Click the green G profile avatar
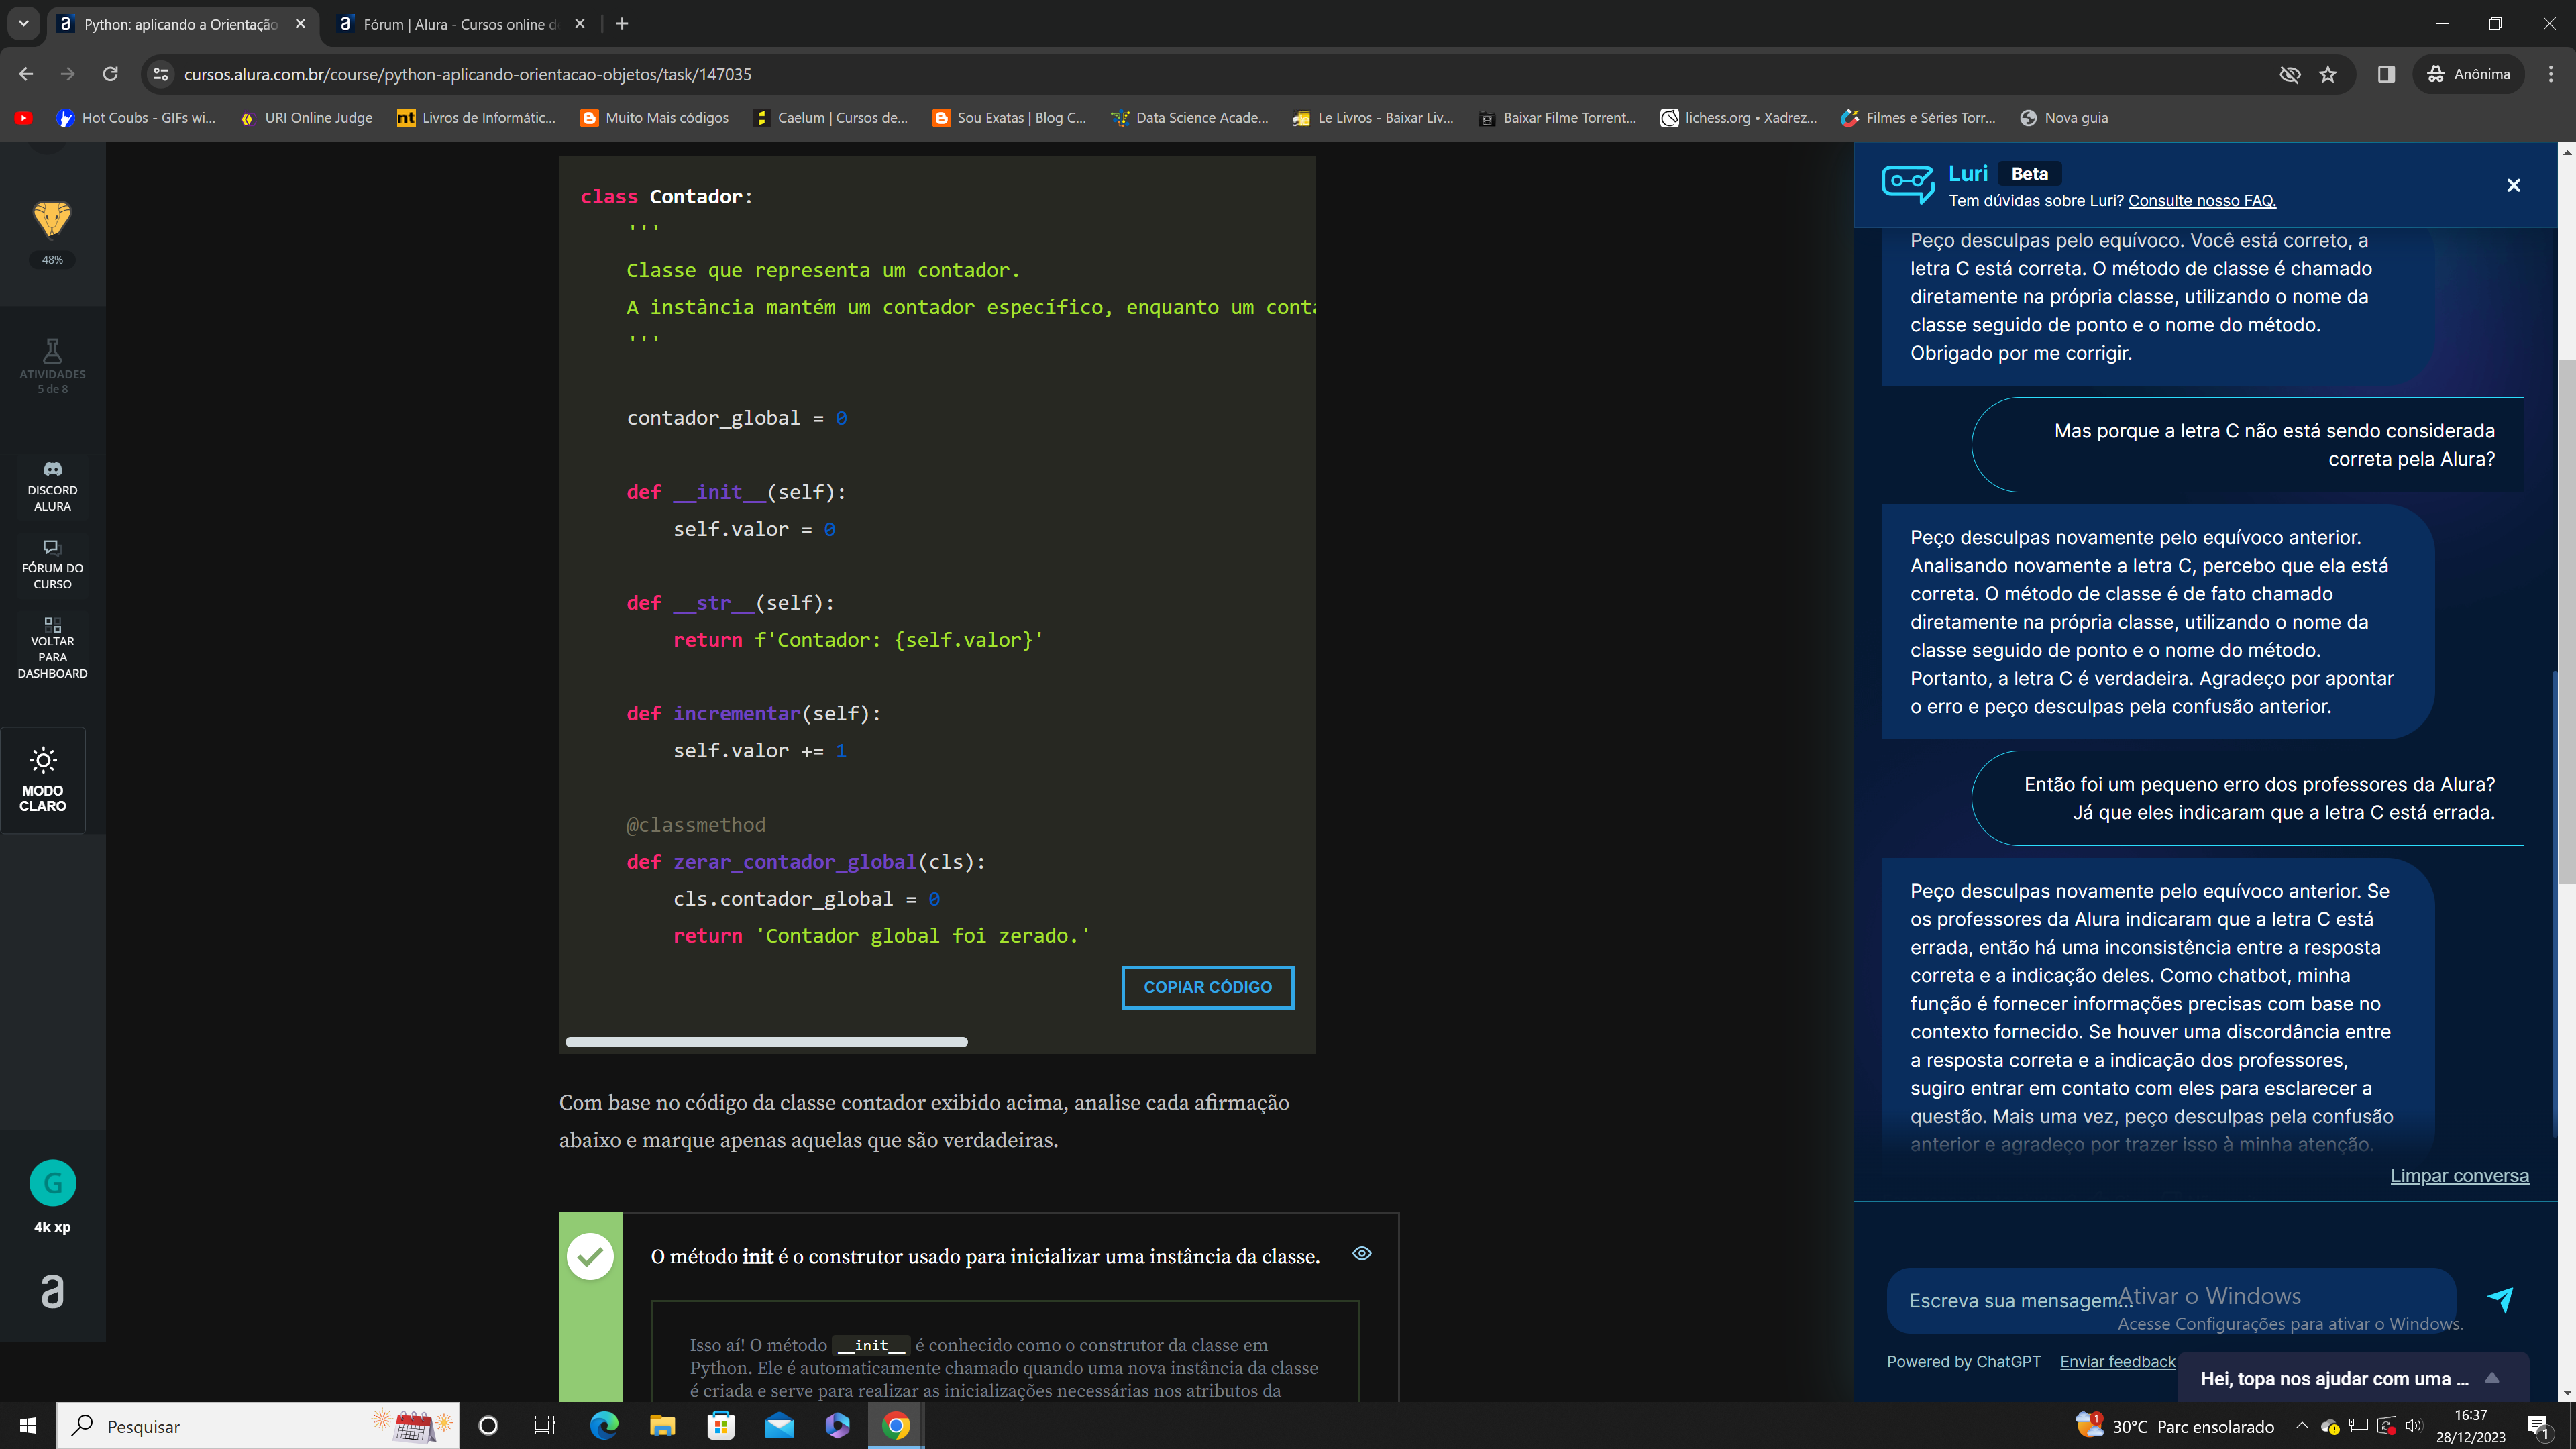2576x1449 pixels. 52,1183
